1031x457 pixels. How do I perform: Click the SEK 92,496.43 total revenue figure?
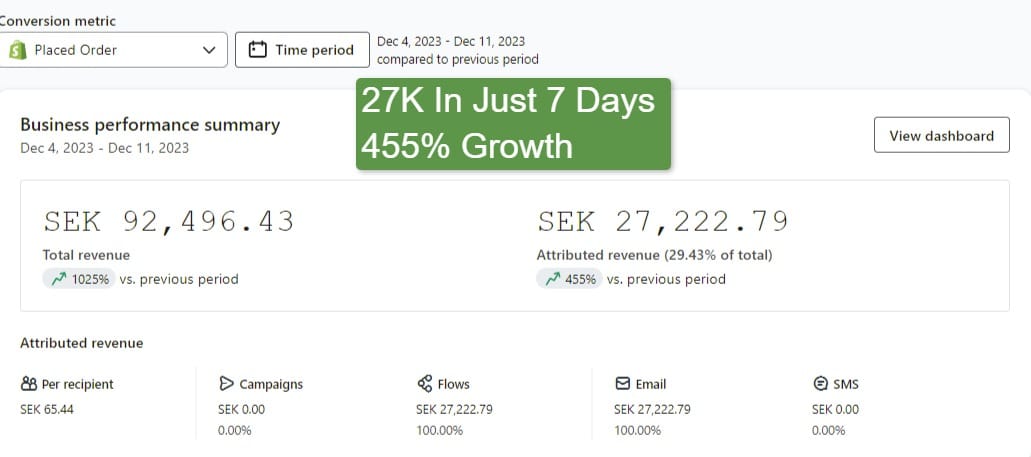(168, 222)
